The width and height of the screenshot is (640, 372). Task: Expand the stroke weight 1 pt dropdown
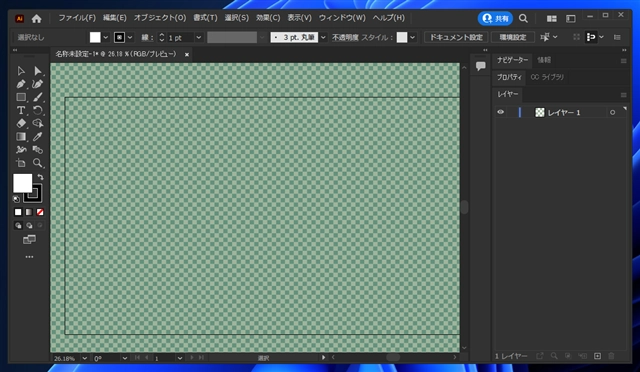tap(199, 37)
